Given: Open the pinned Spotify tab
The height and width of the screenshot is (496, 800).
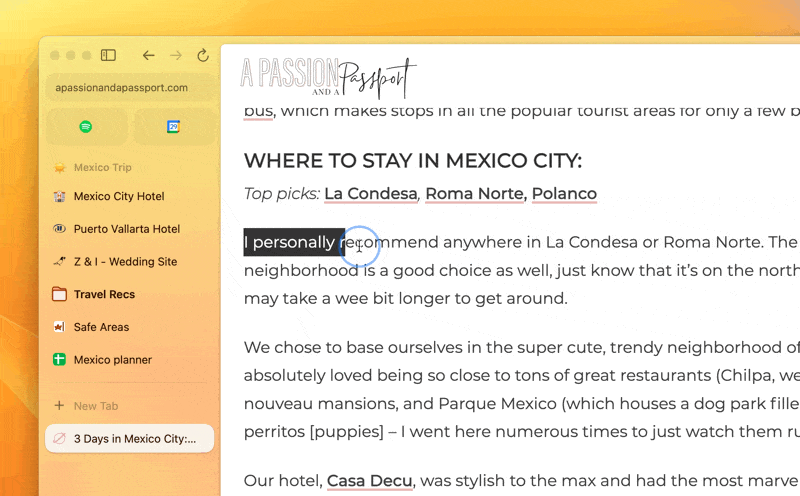Looking at the screenshot, I should click(x=86, y=127).
